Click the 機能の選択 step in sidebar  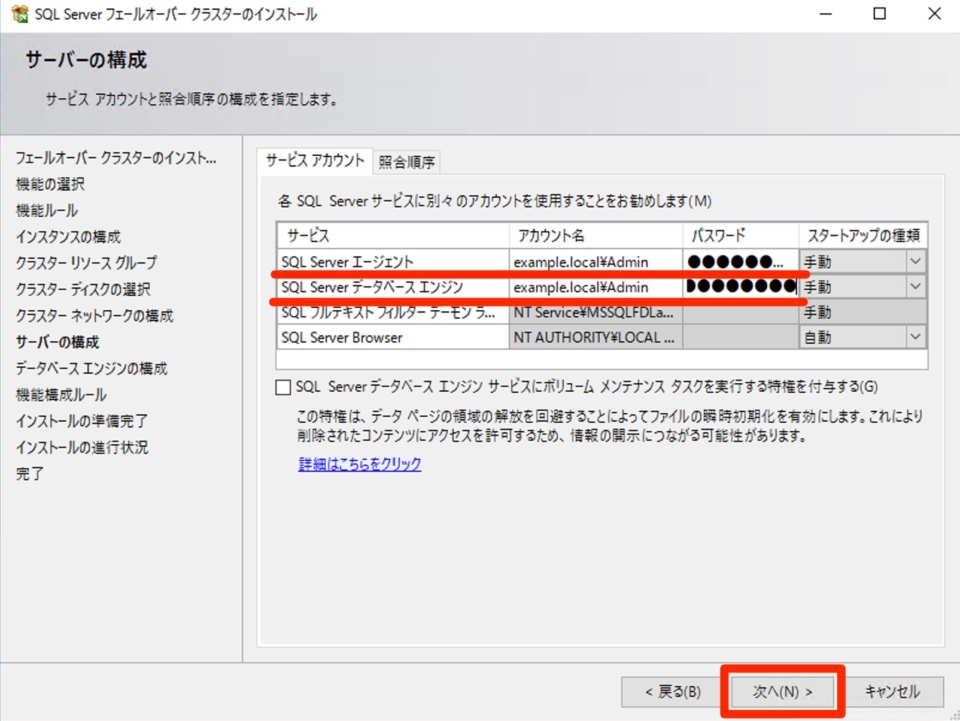point(50,184)
